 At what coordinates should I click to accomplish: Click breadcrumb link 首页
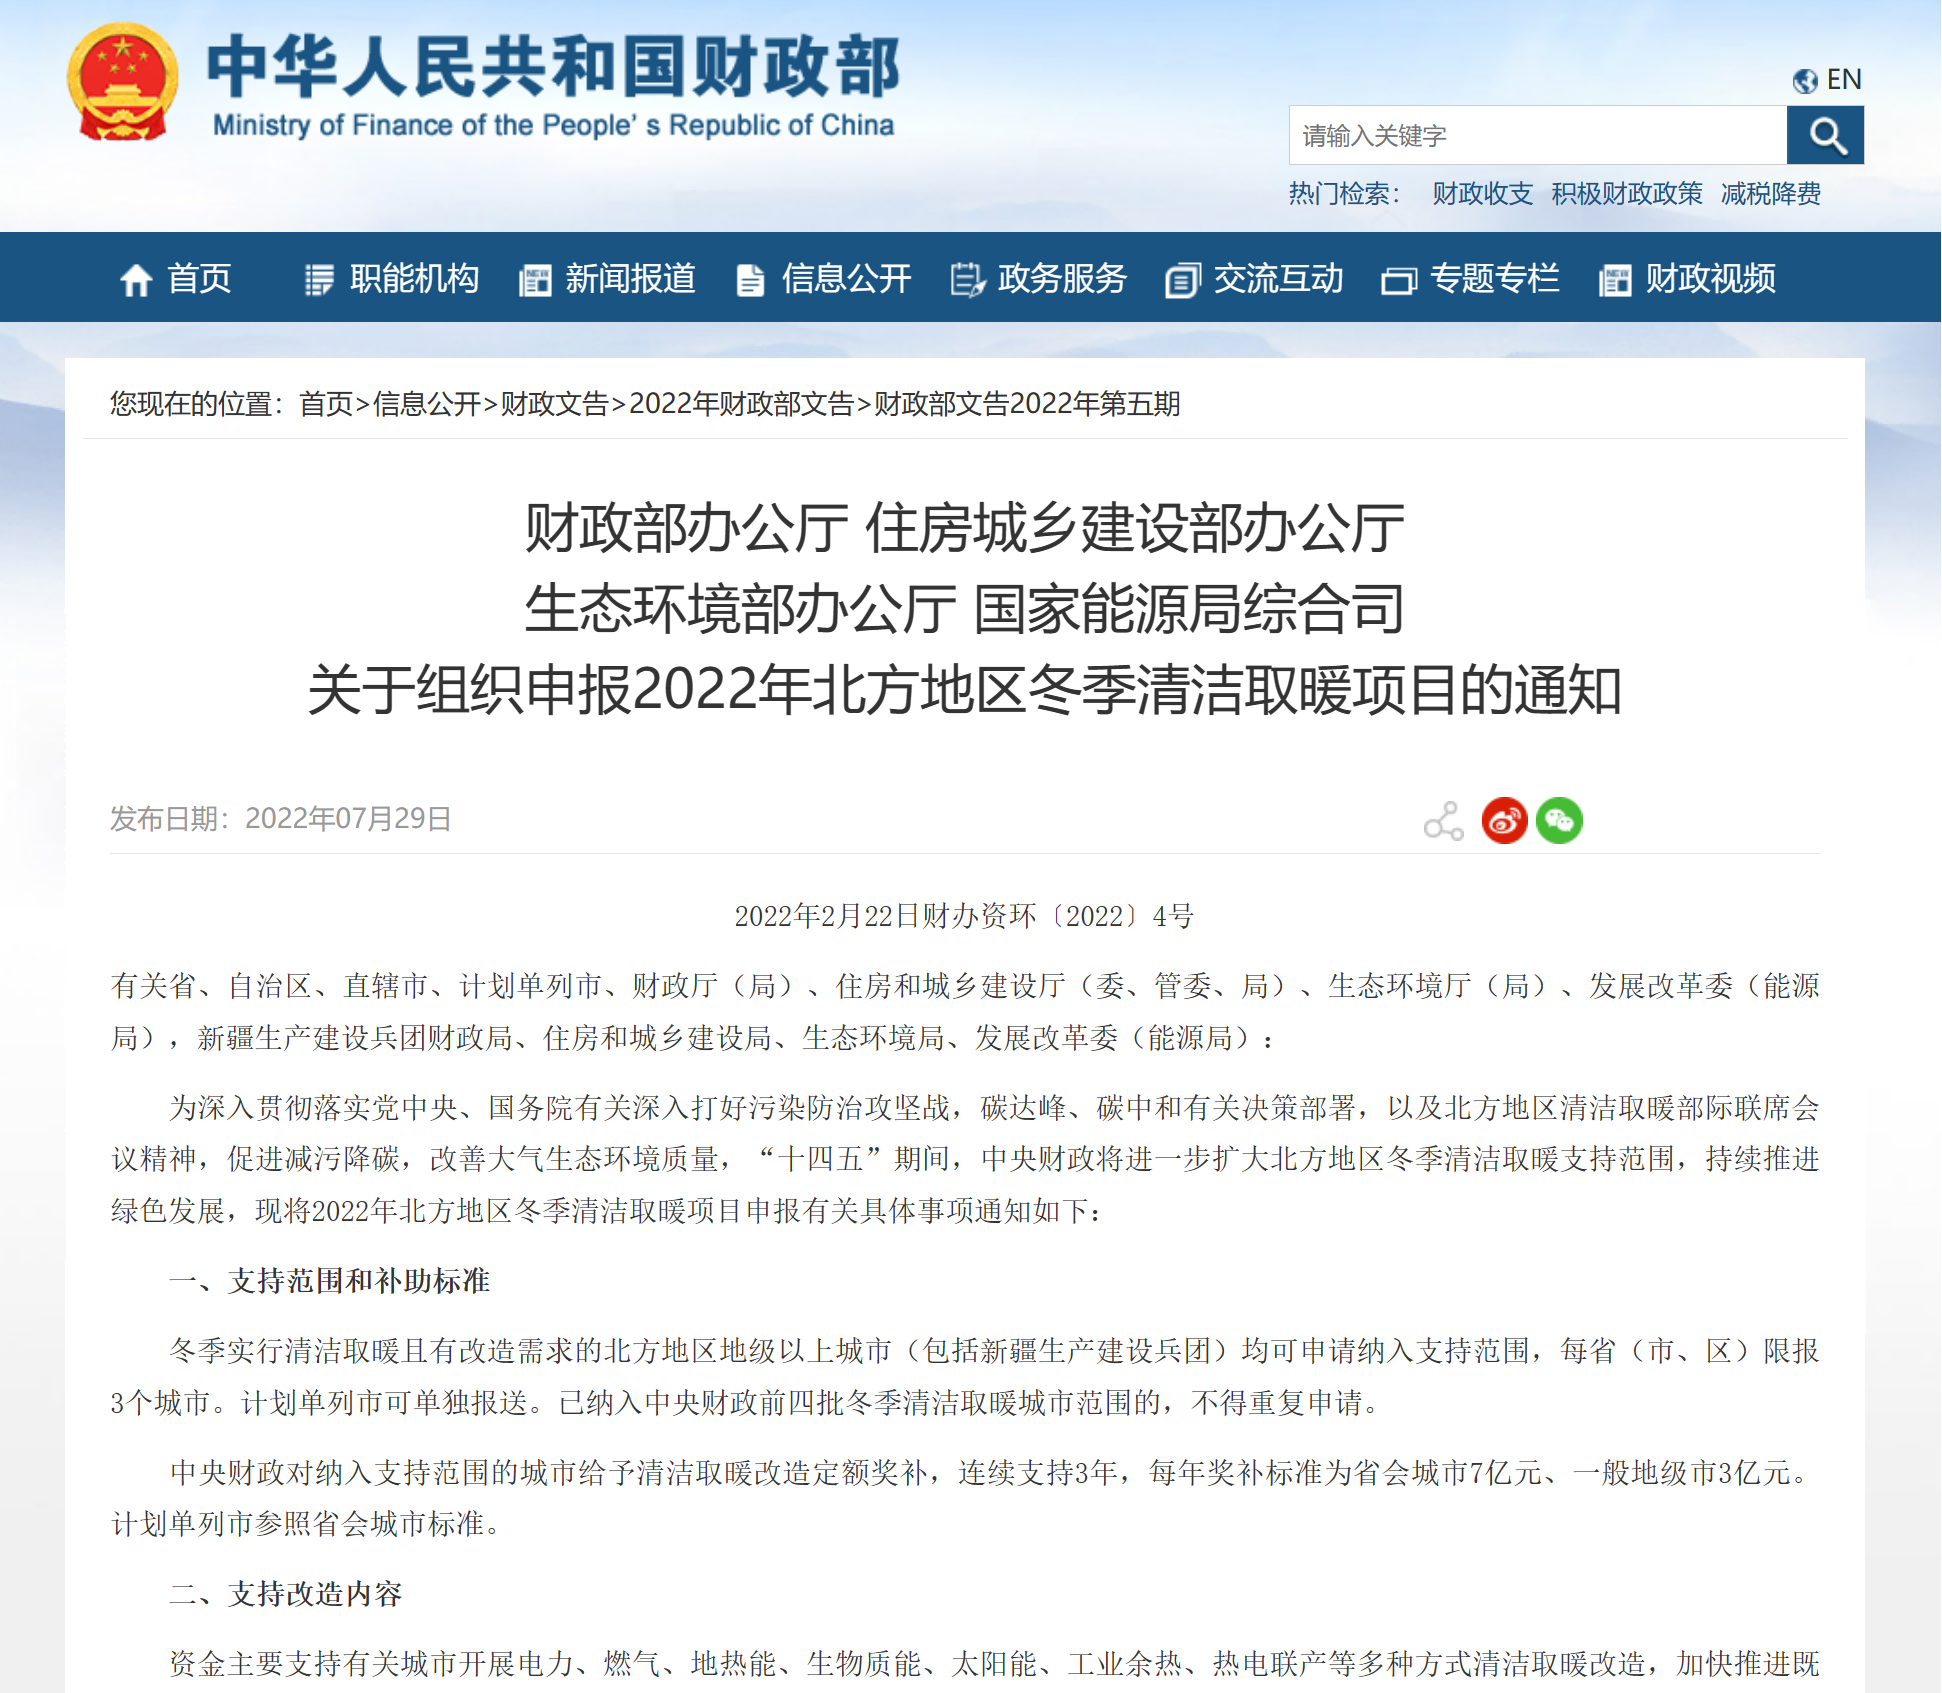(x=326, y=404)
